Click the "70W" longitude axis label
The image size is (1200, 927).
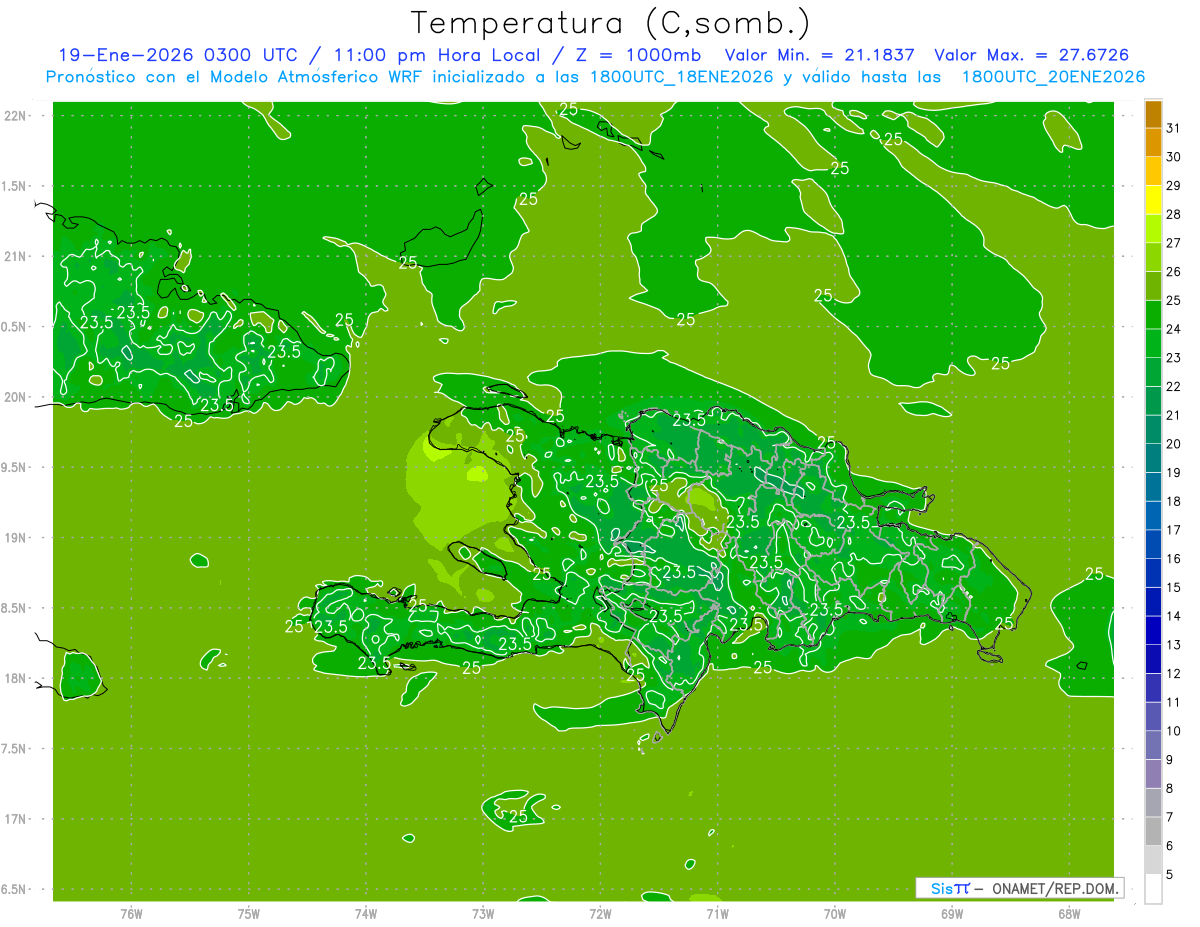point(835,915)
